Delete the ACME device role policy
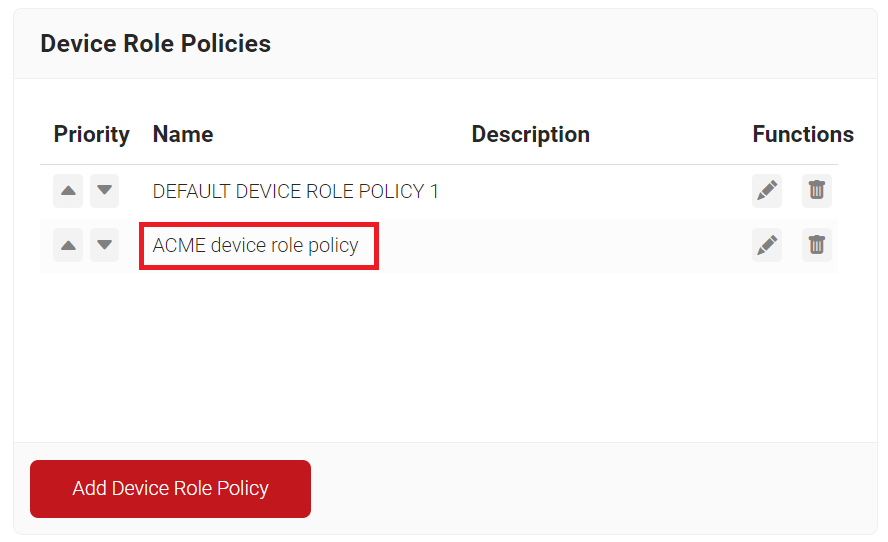Viewport: 888px width, 542px height. 817,245
